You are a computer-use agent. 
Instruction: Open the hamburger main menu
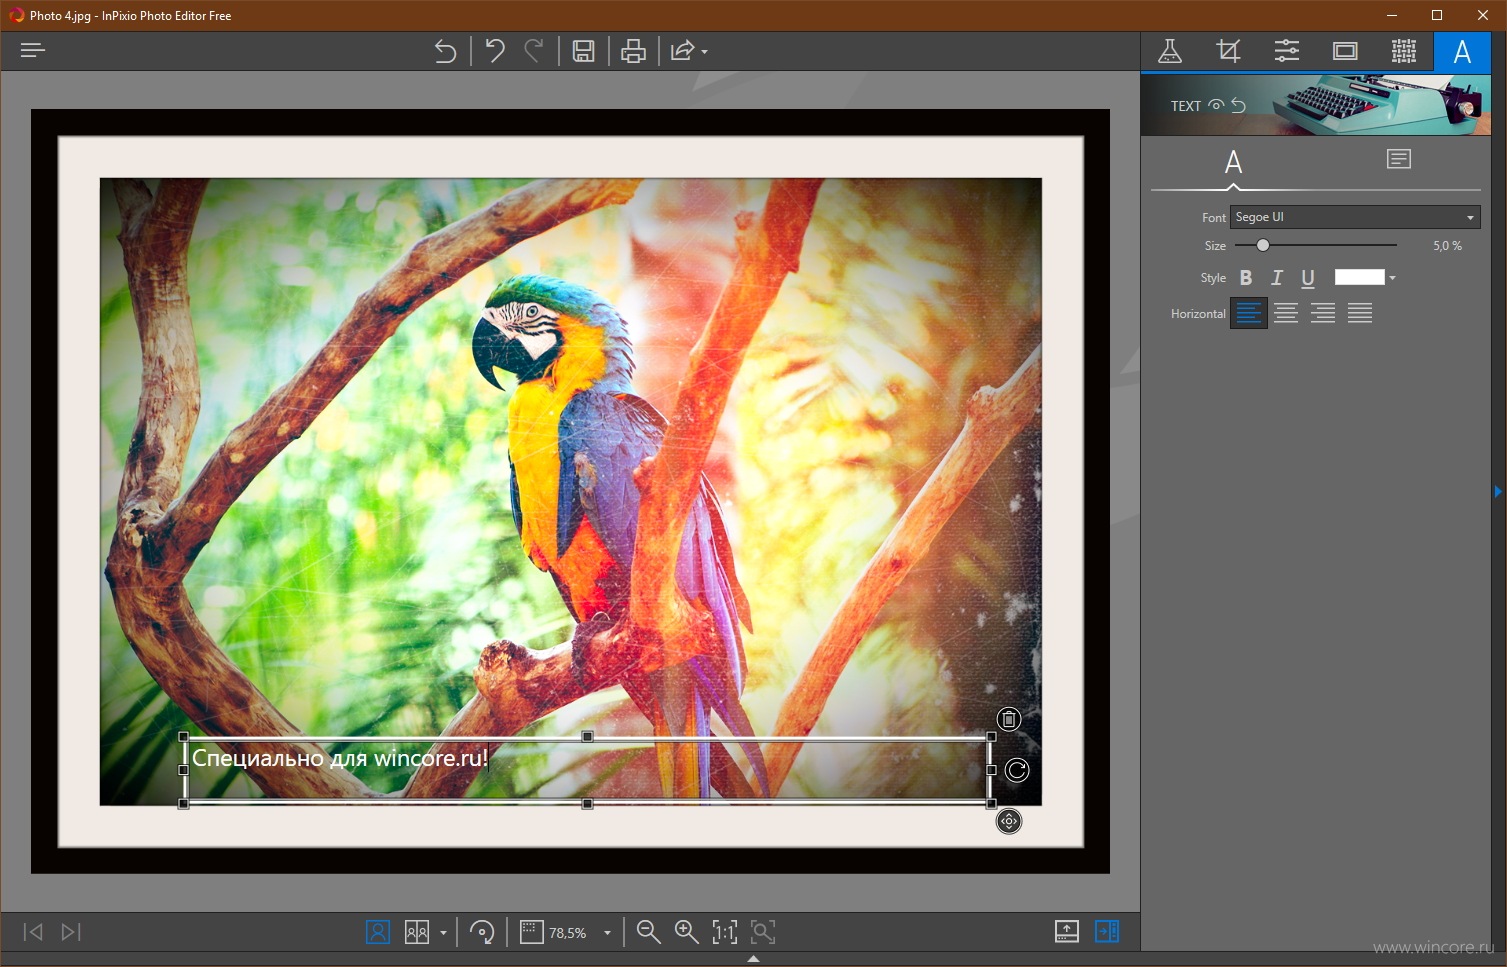point(33,50)
